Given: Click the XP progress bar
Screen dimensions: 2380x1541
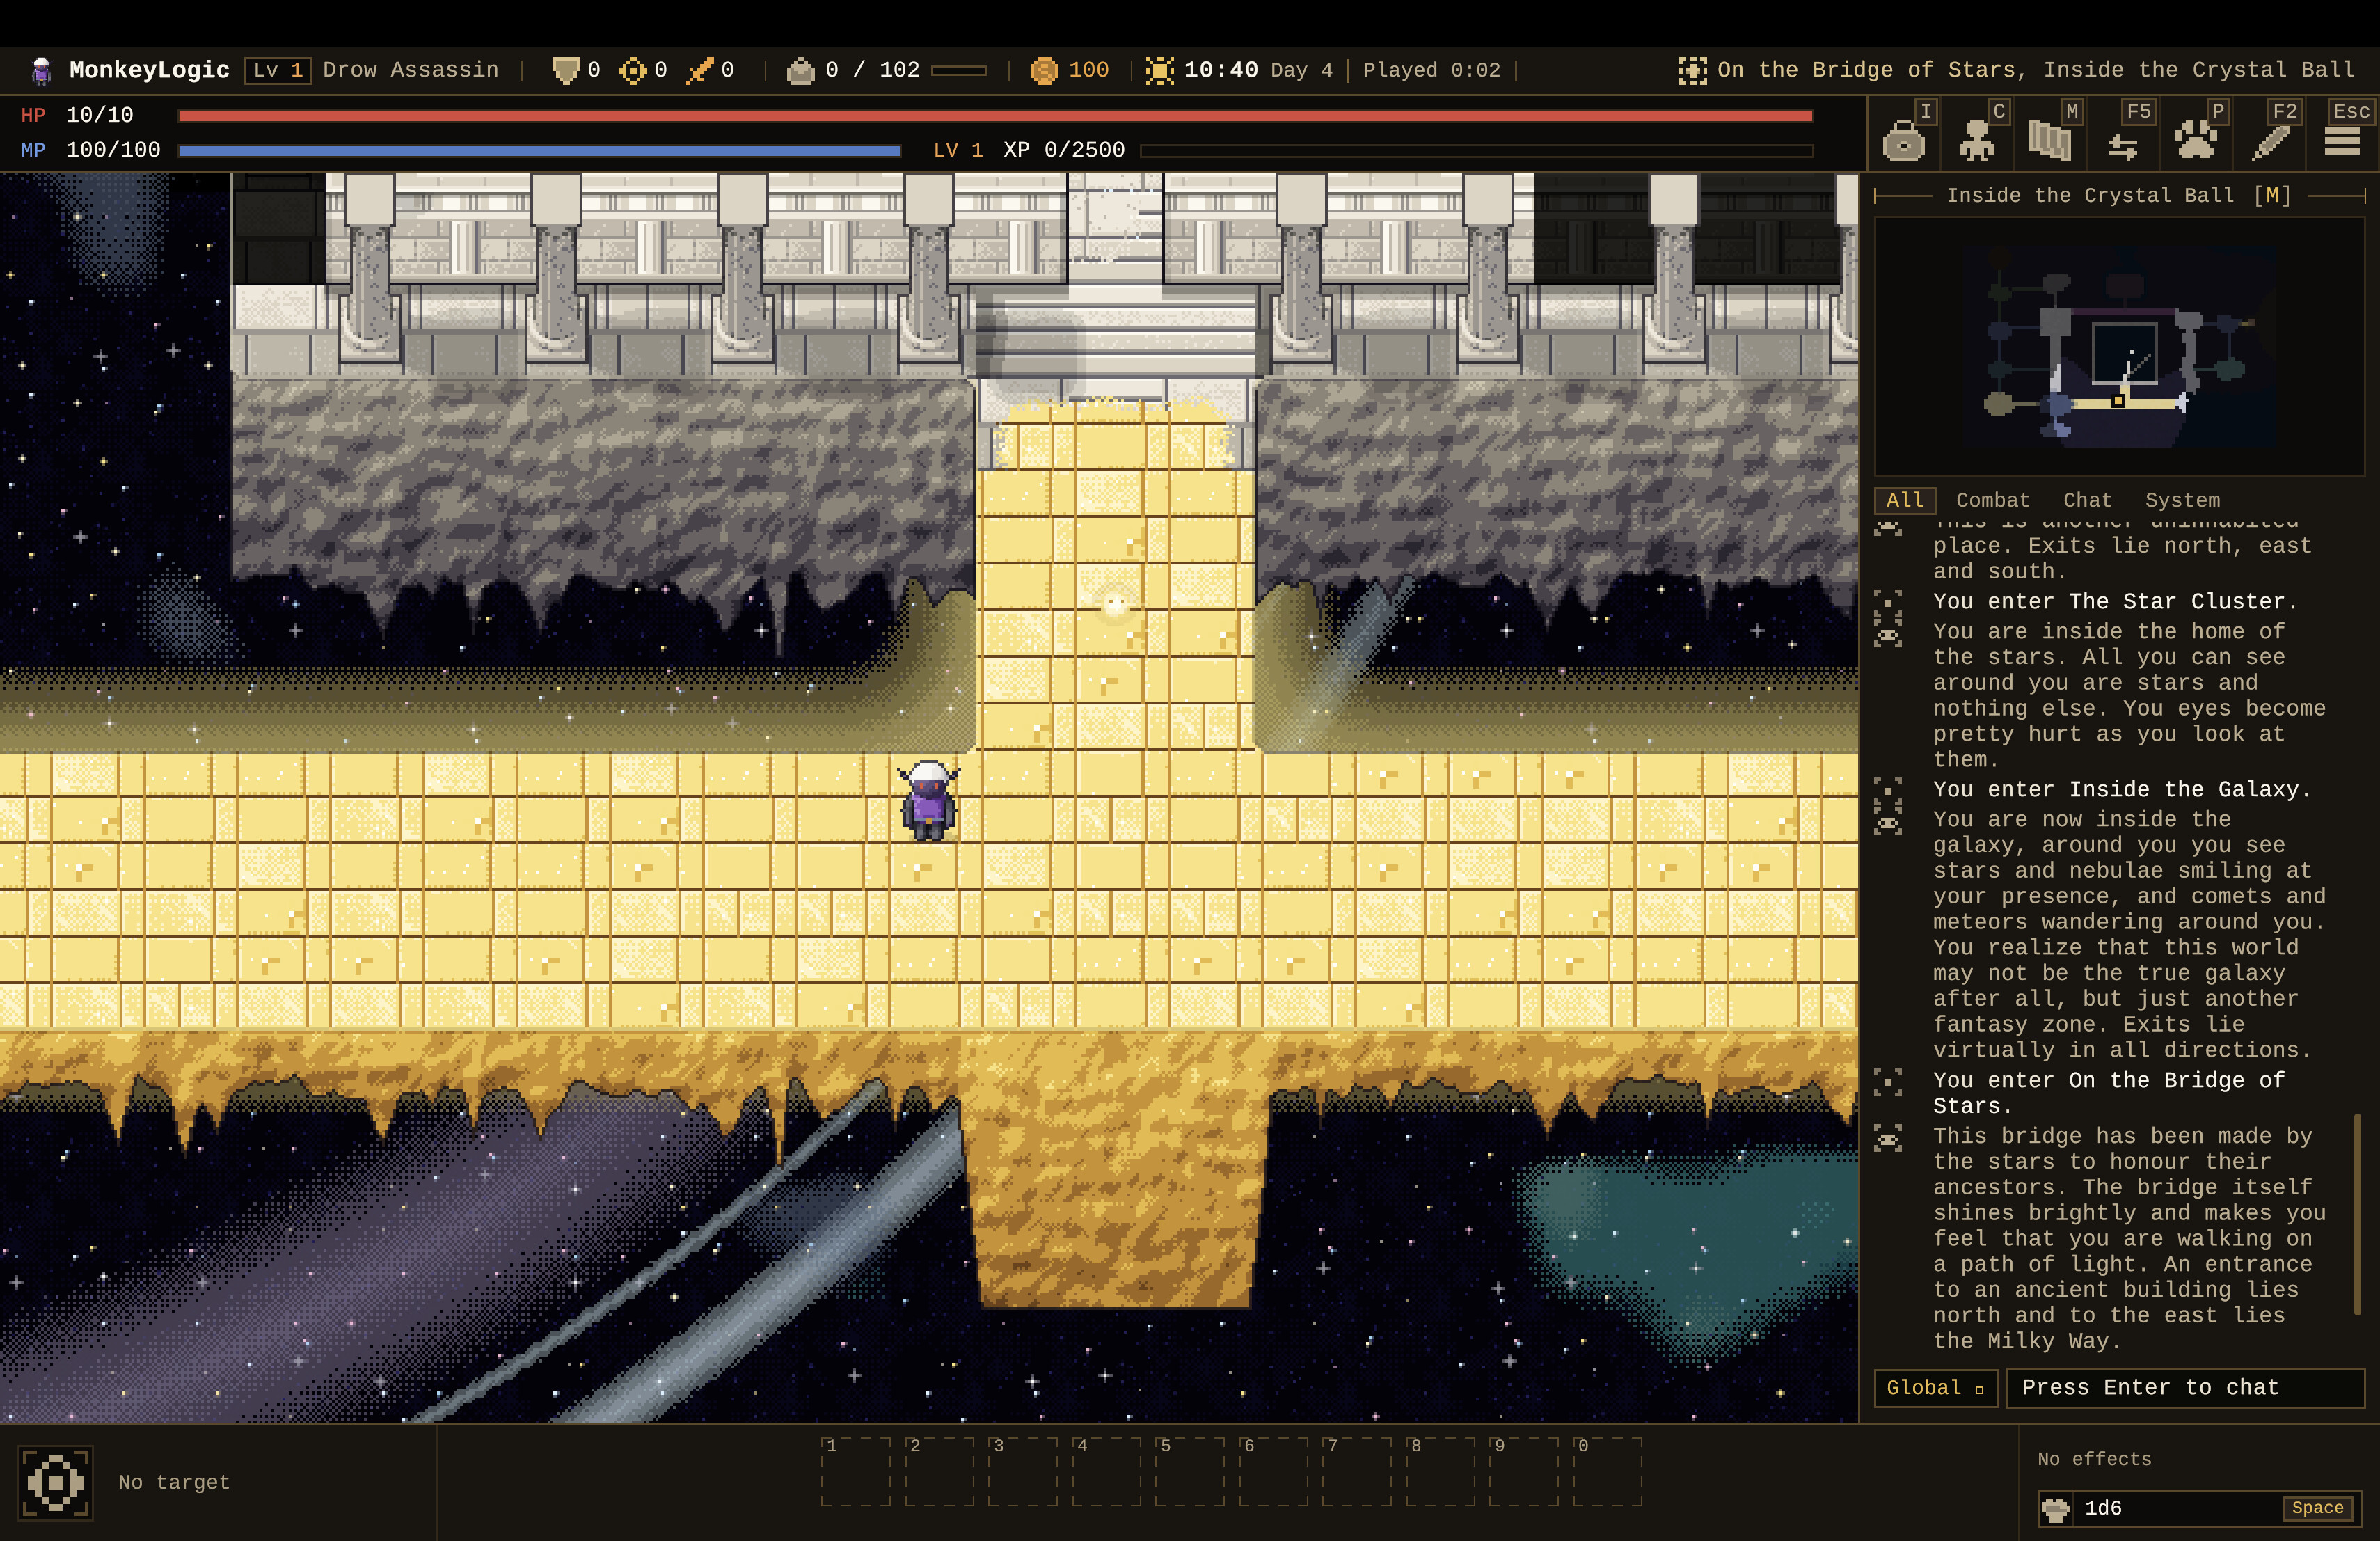Looking at the screenshot, I should [1476, 151].
